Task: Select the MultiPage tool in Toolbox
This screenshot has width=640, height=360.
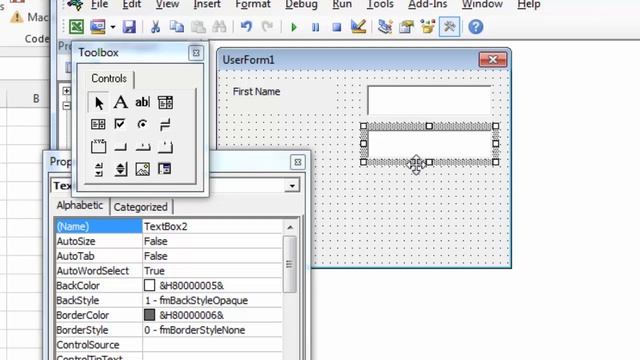Action: (165, 147)
